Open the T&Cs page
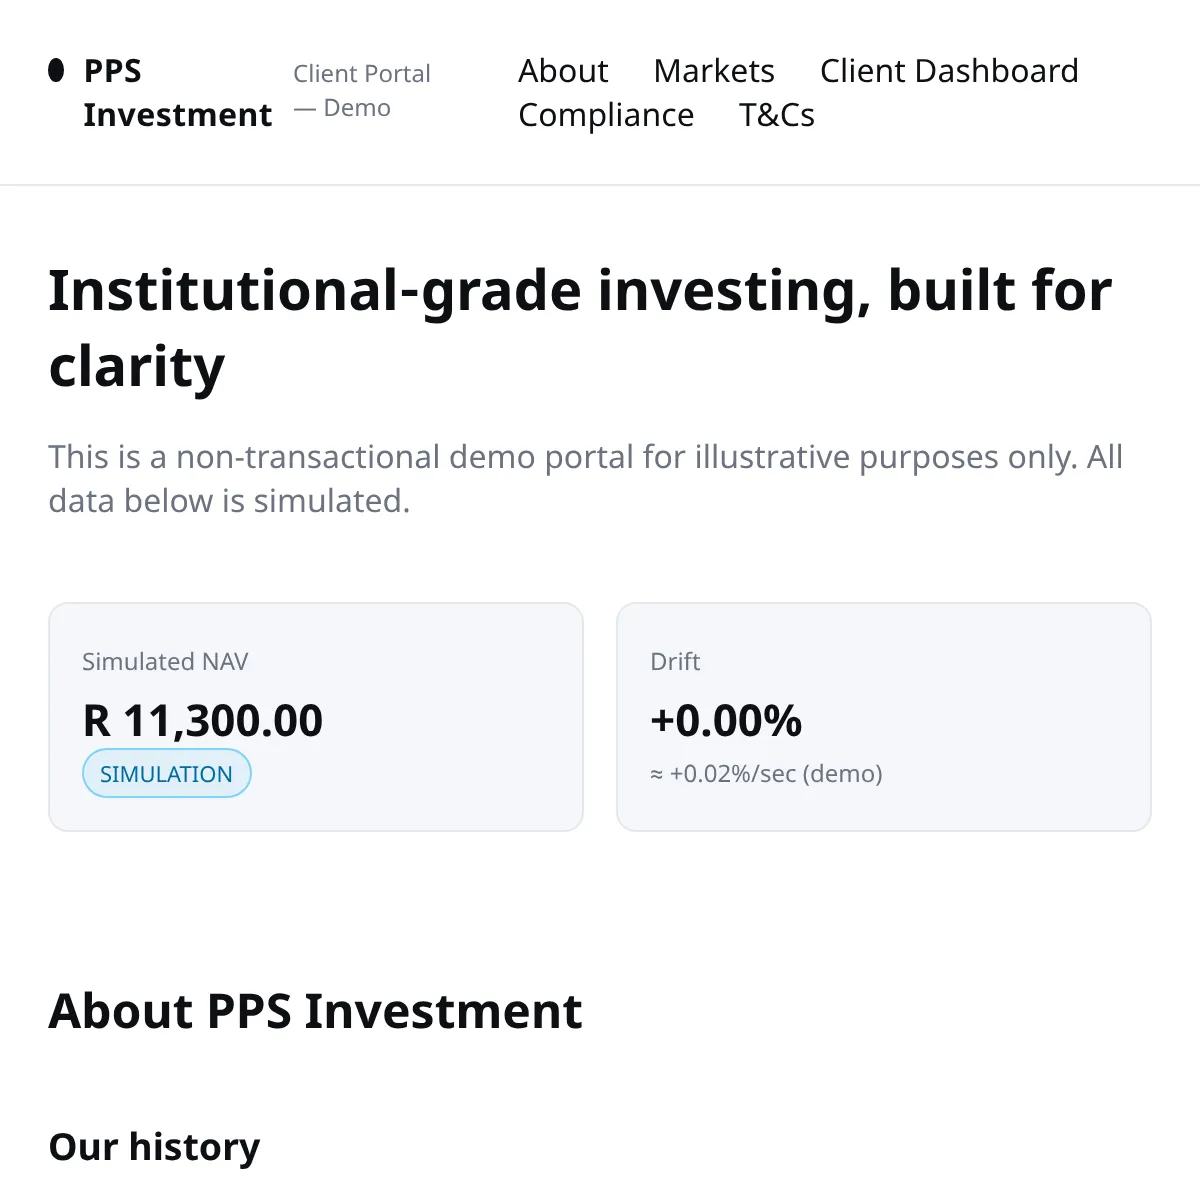This screenshot has width=1200, height=1200. coord(777,115)
